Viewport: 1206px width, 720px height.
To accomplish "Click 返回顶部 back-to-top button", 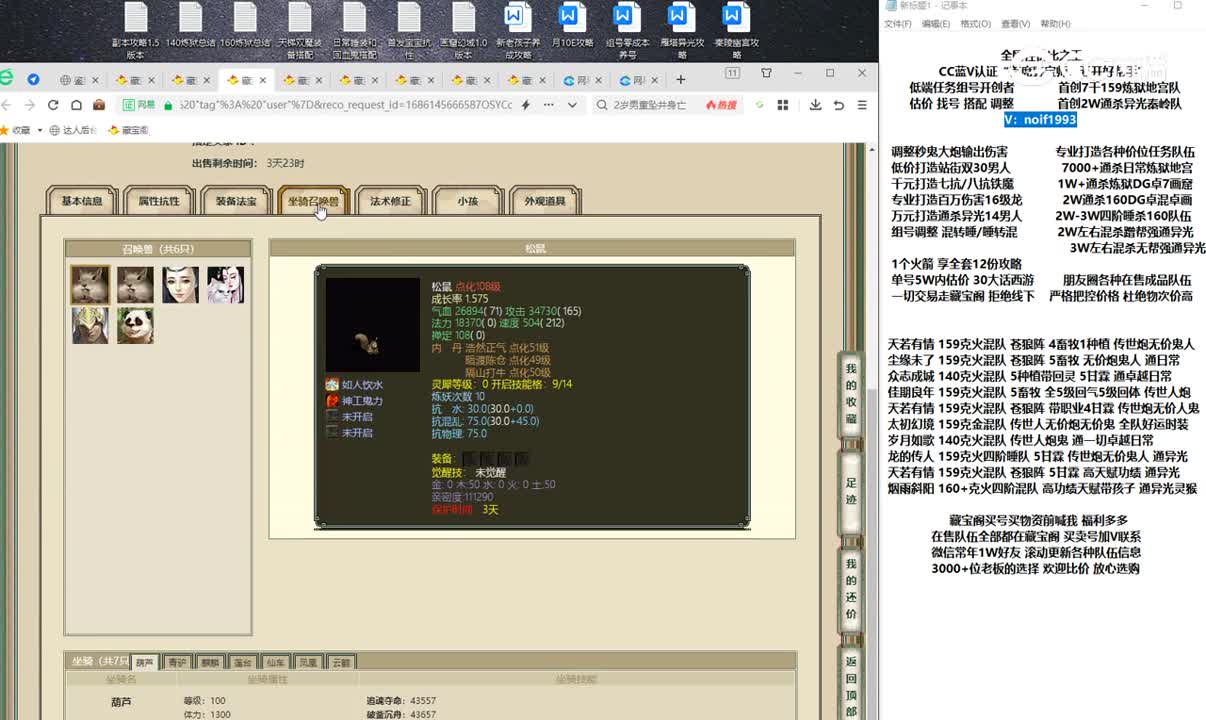I will (x=851, y=686).
